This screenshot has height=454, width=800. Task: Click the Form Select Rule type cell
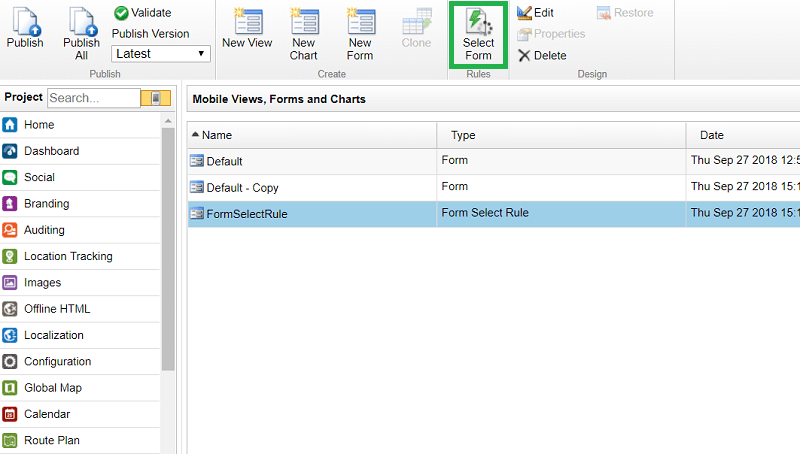(561, 214)
